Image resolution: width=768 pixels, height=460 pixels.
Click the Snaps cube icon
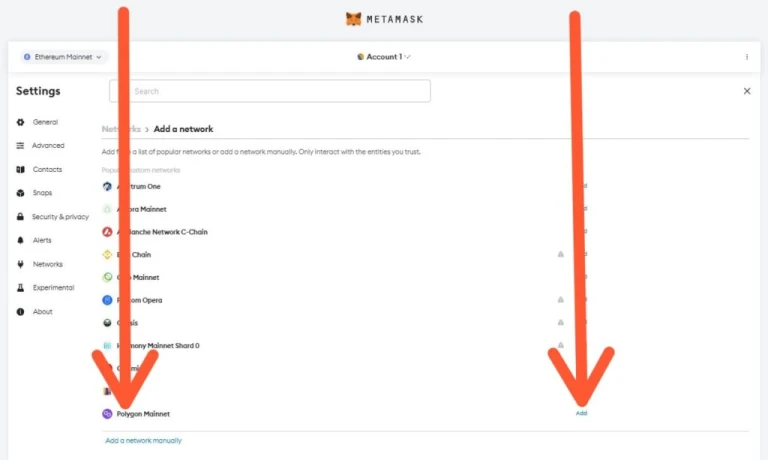(x=20, y=193)
